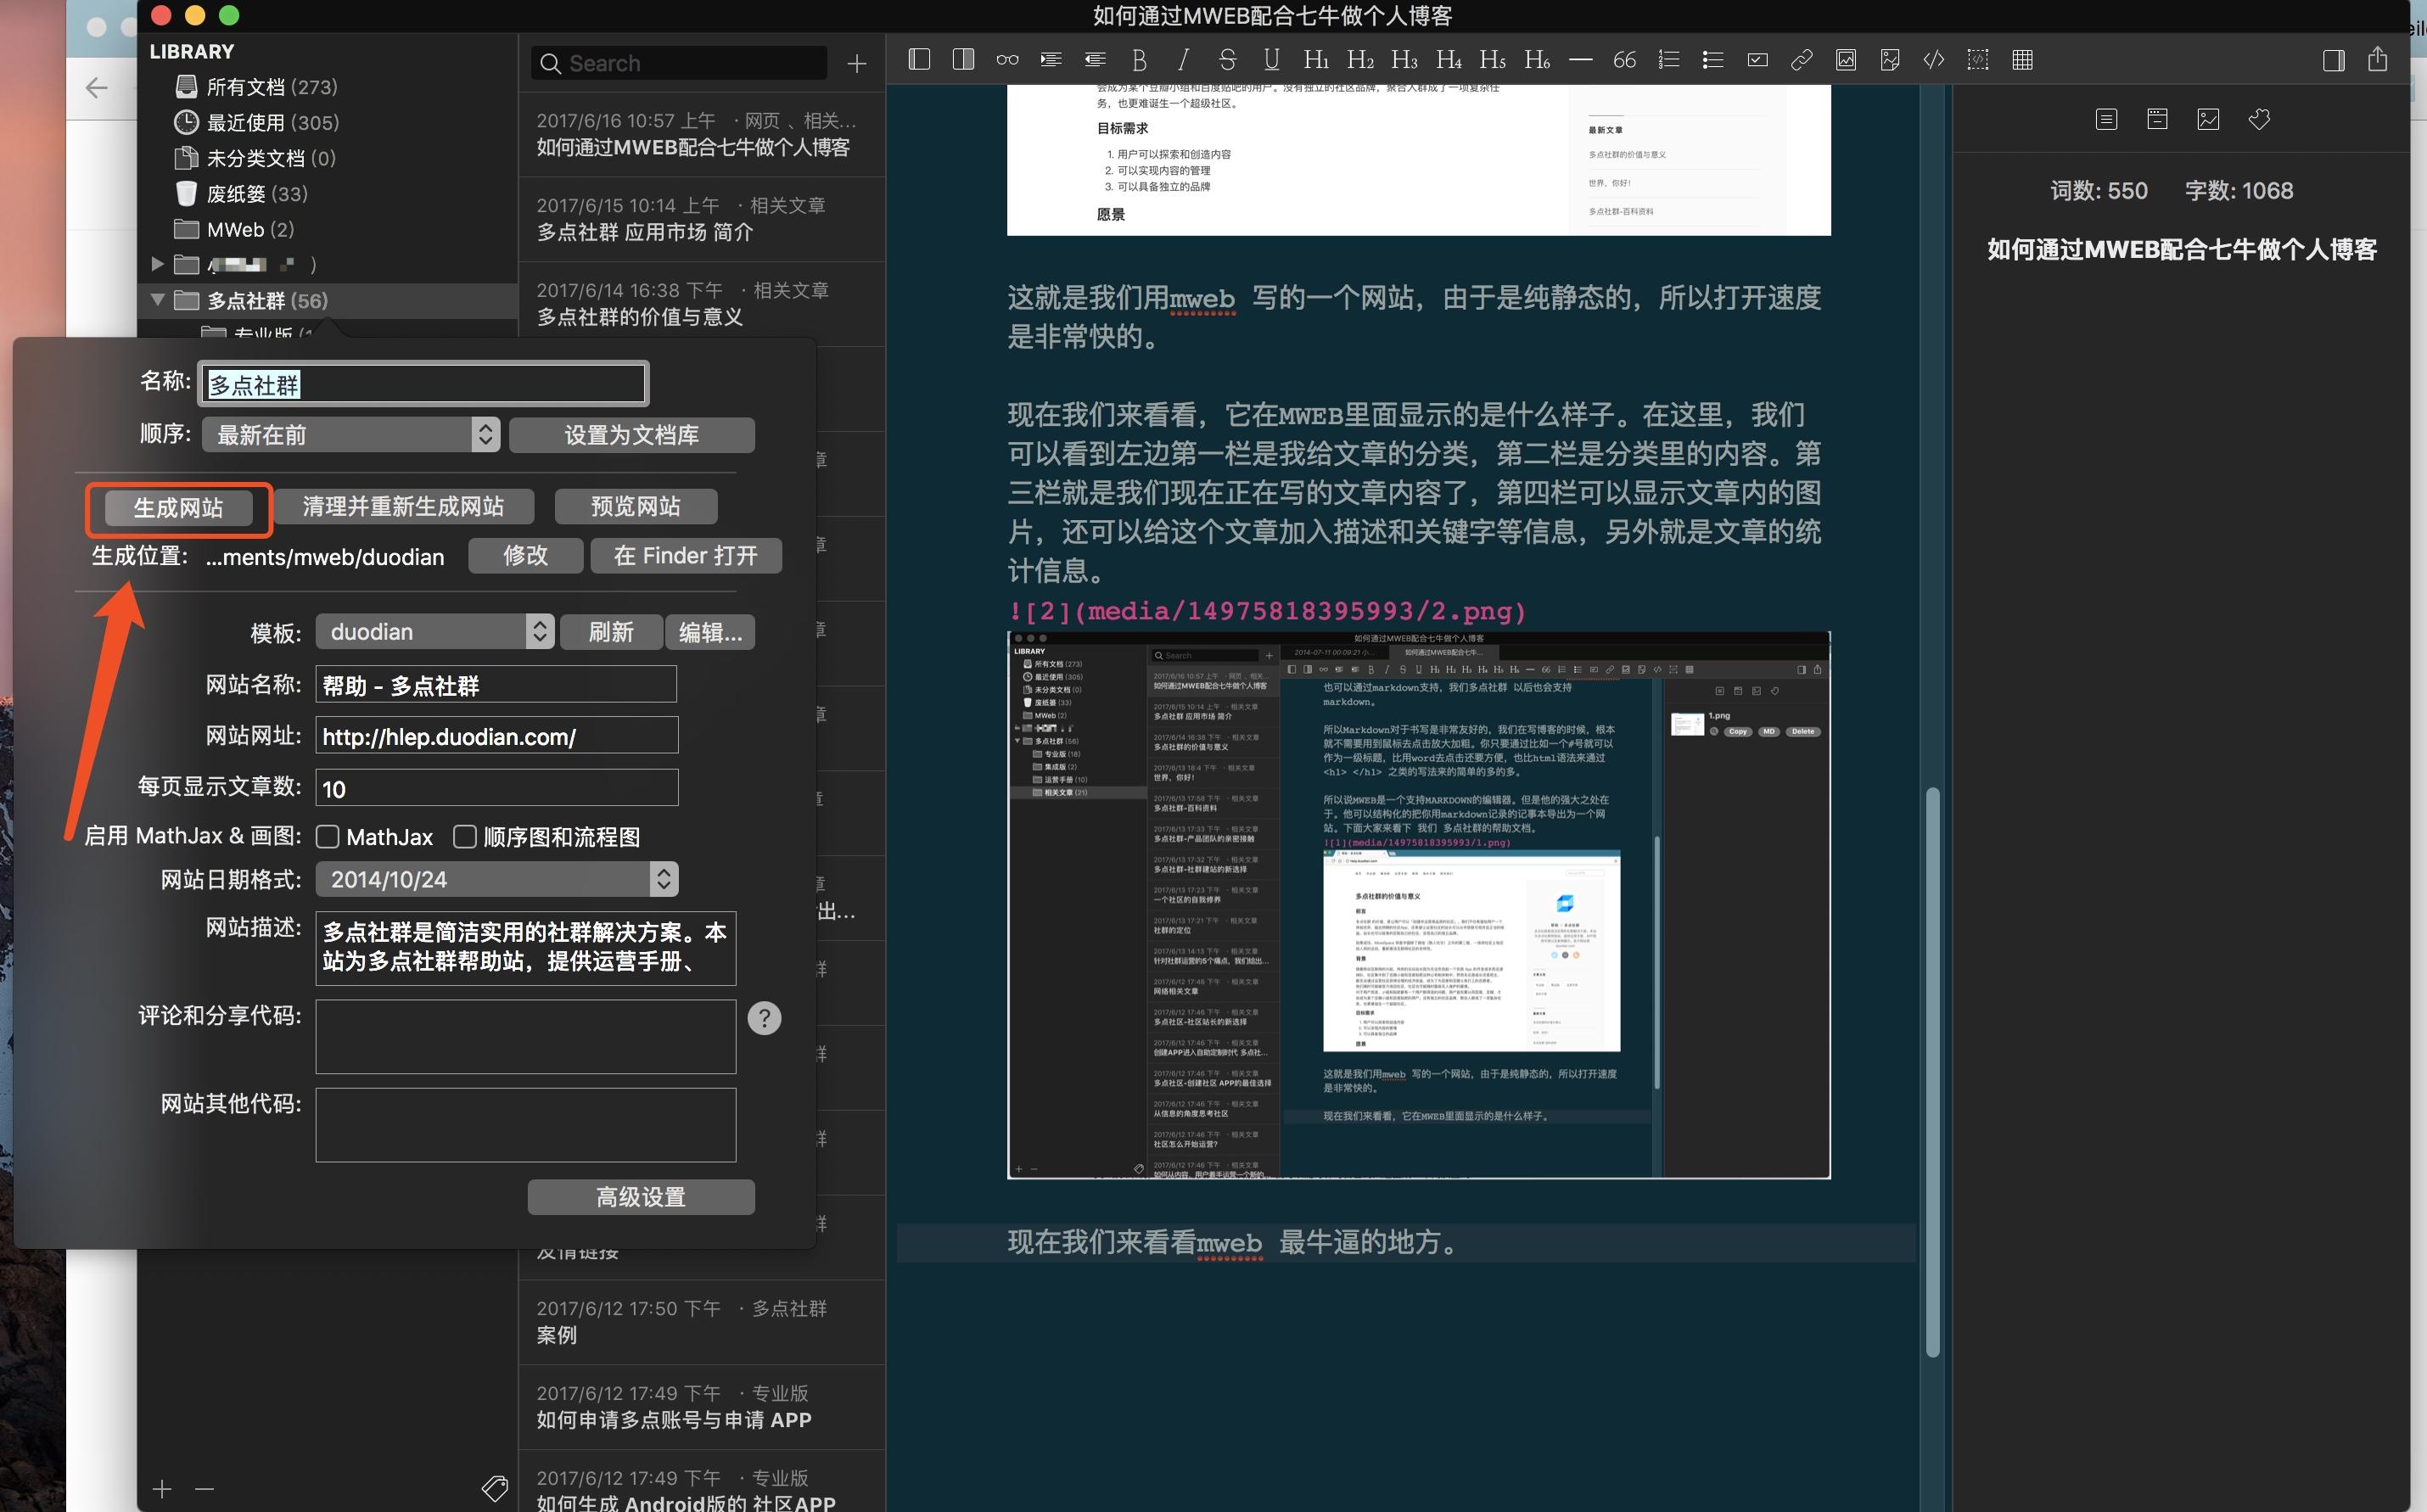
Task: Show the tags tab icon in right panel
Action: pos(2259,119)
